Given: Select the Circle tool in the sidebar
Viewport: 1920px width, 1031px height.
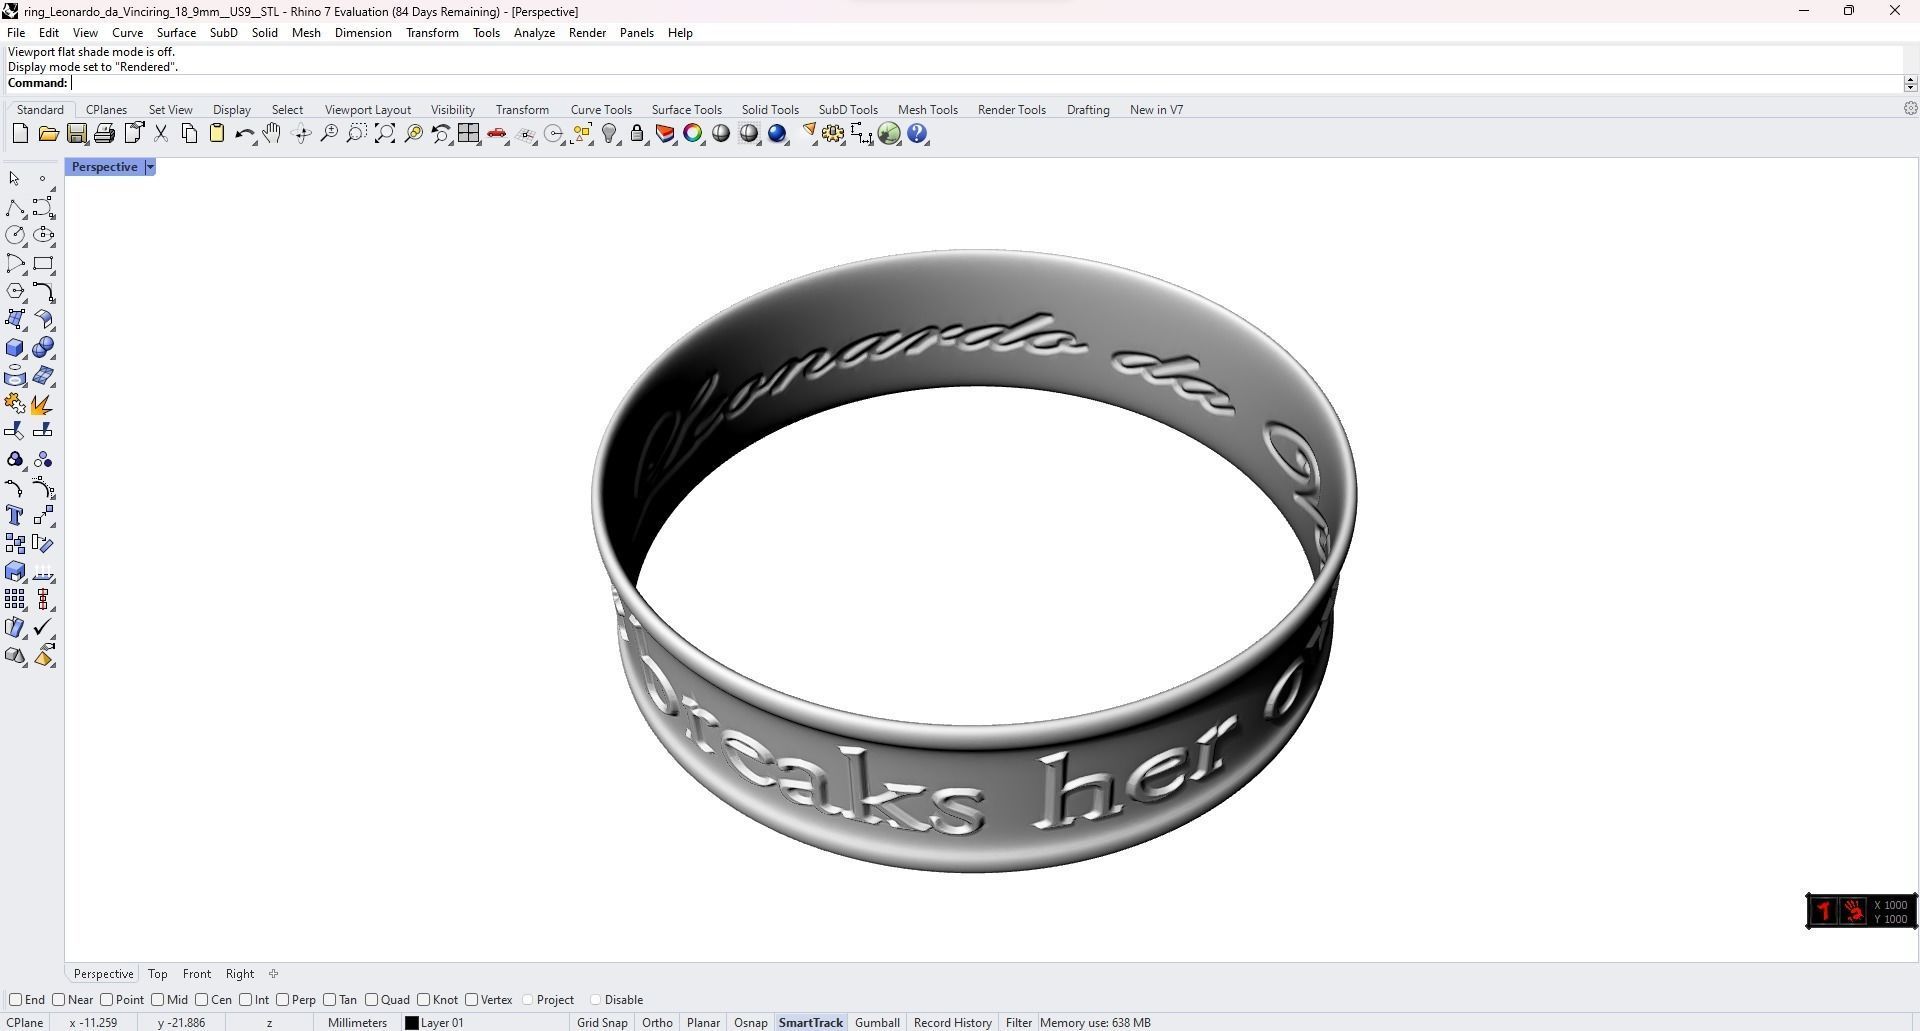Looking at the screenshot, I should pyautogui.click(x=15, y=235).
